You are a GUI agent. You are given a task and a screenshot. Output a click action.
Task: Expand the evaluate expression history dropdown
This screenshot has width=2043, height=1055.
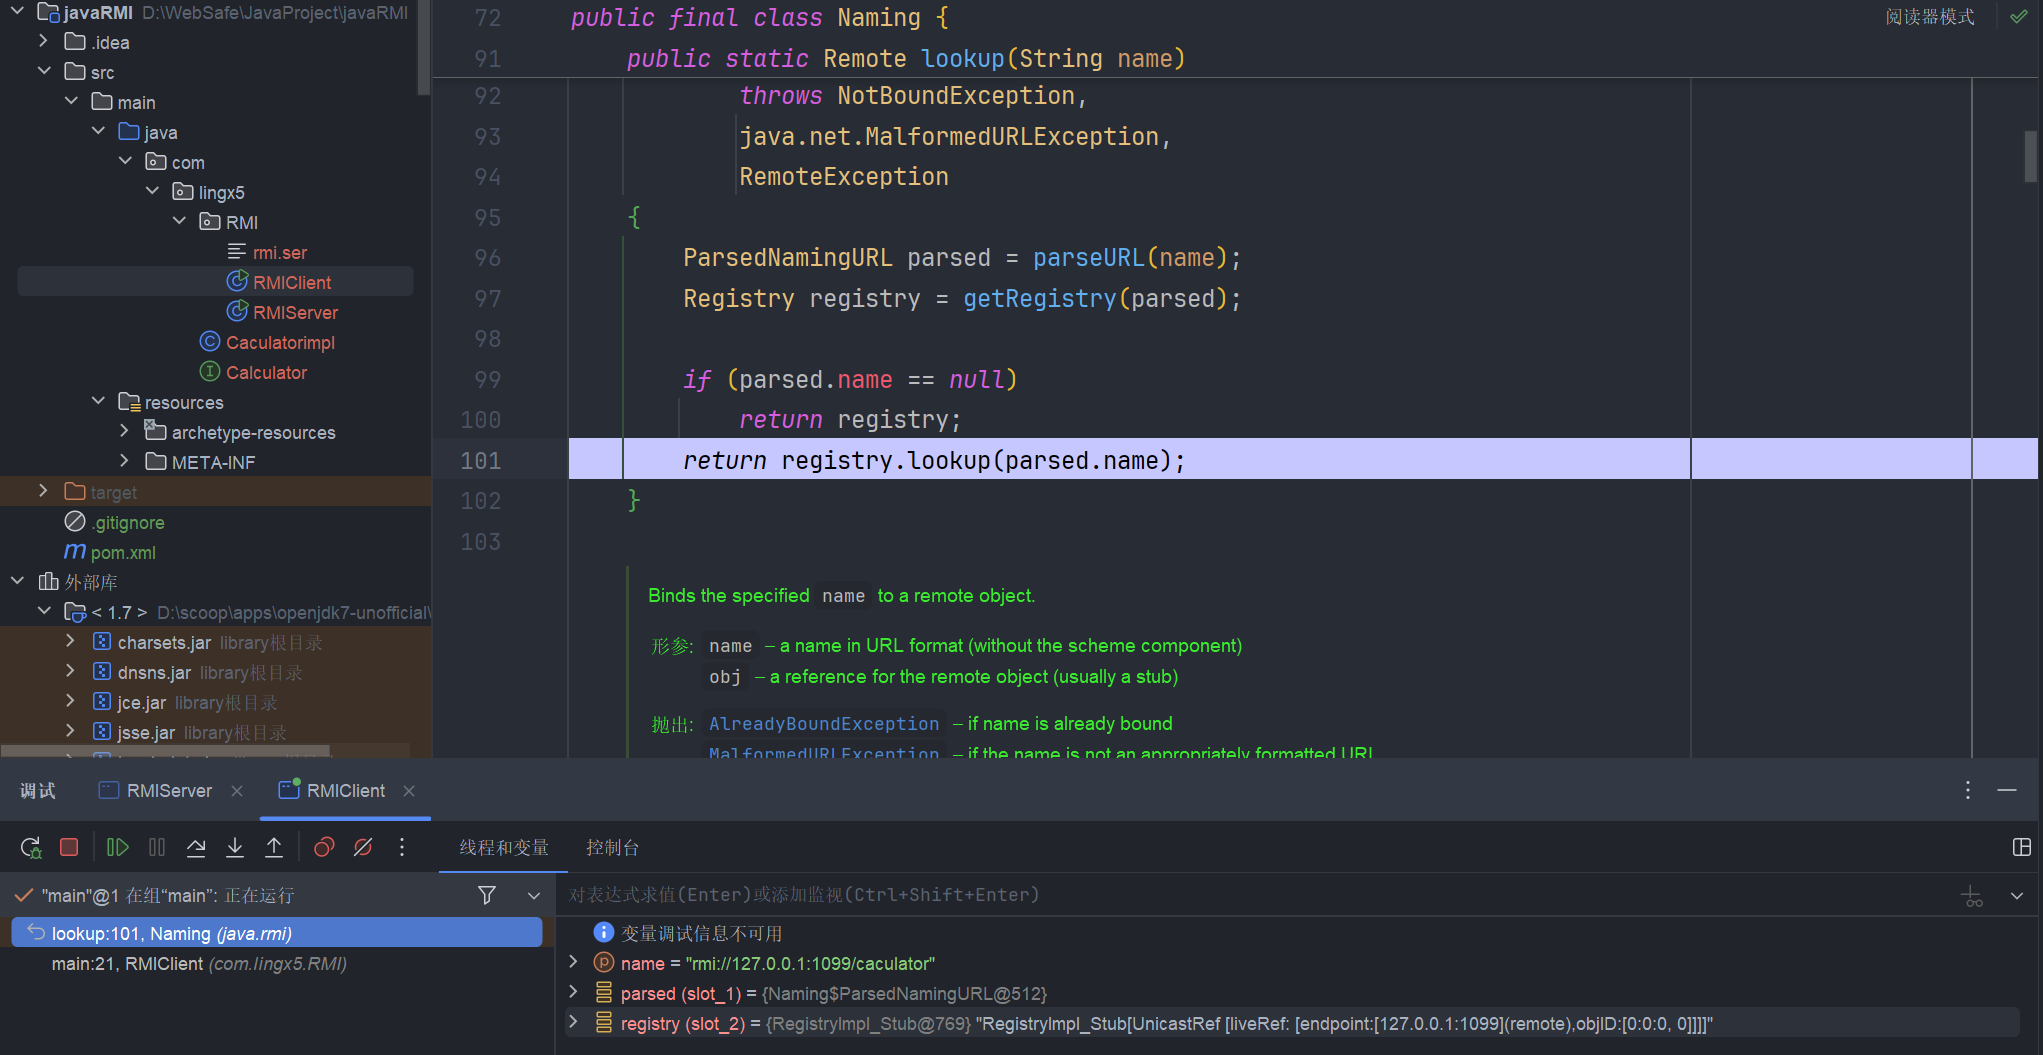pyautogui.click(x=2017, y=896)
